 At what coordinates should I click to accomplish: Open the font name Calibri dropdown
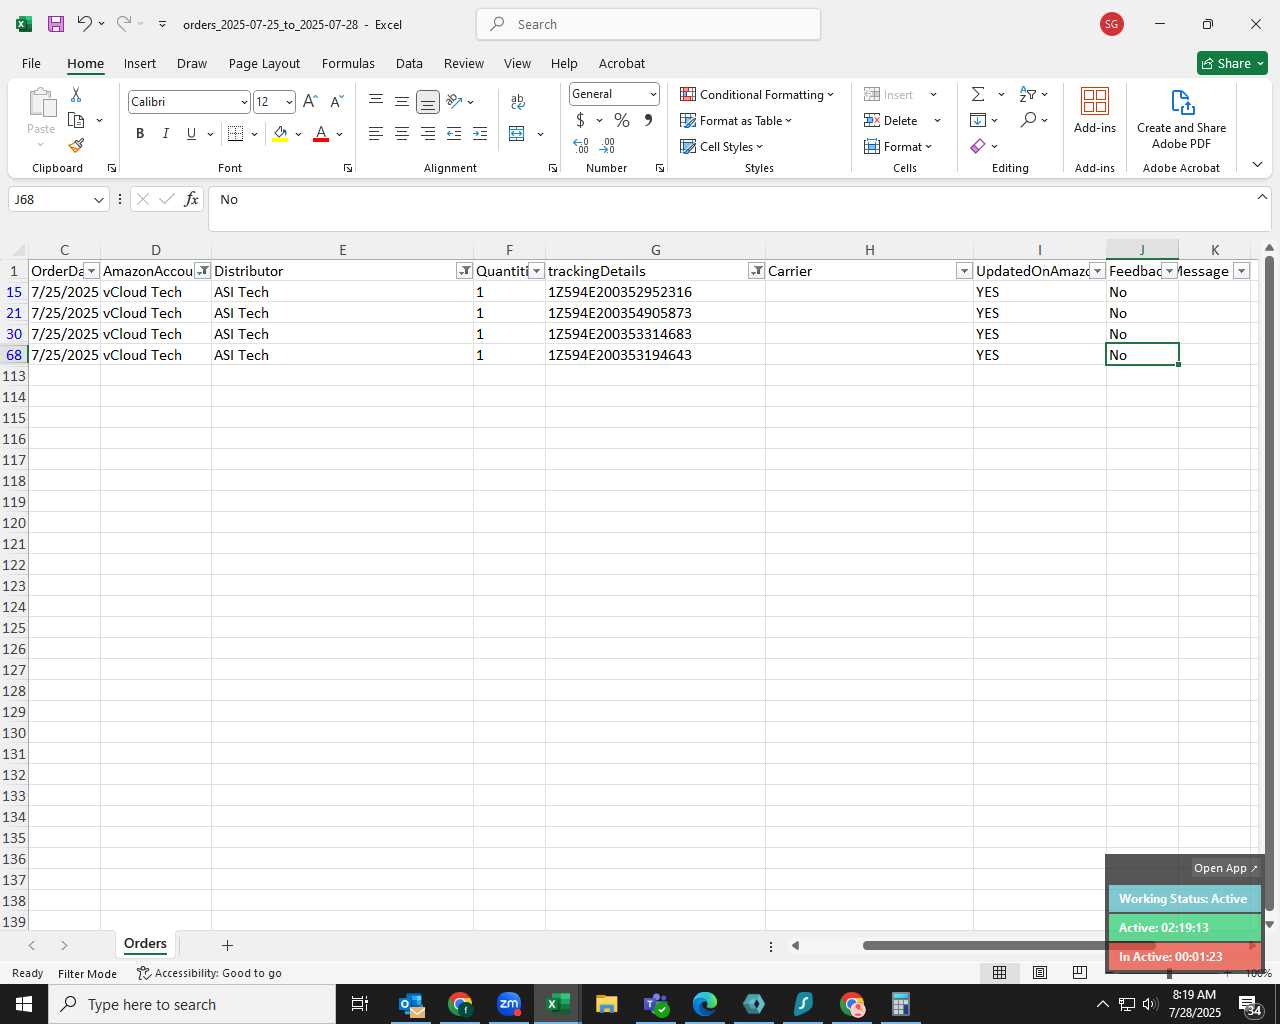[243, 102]
